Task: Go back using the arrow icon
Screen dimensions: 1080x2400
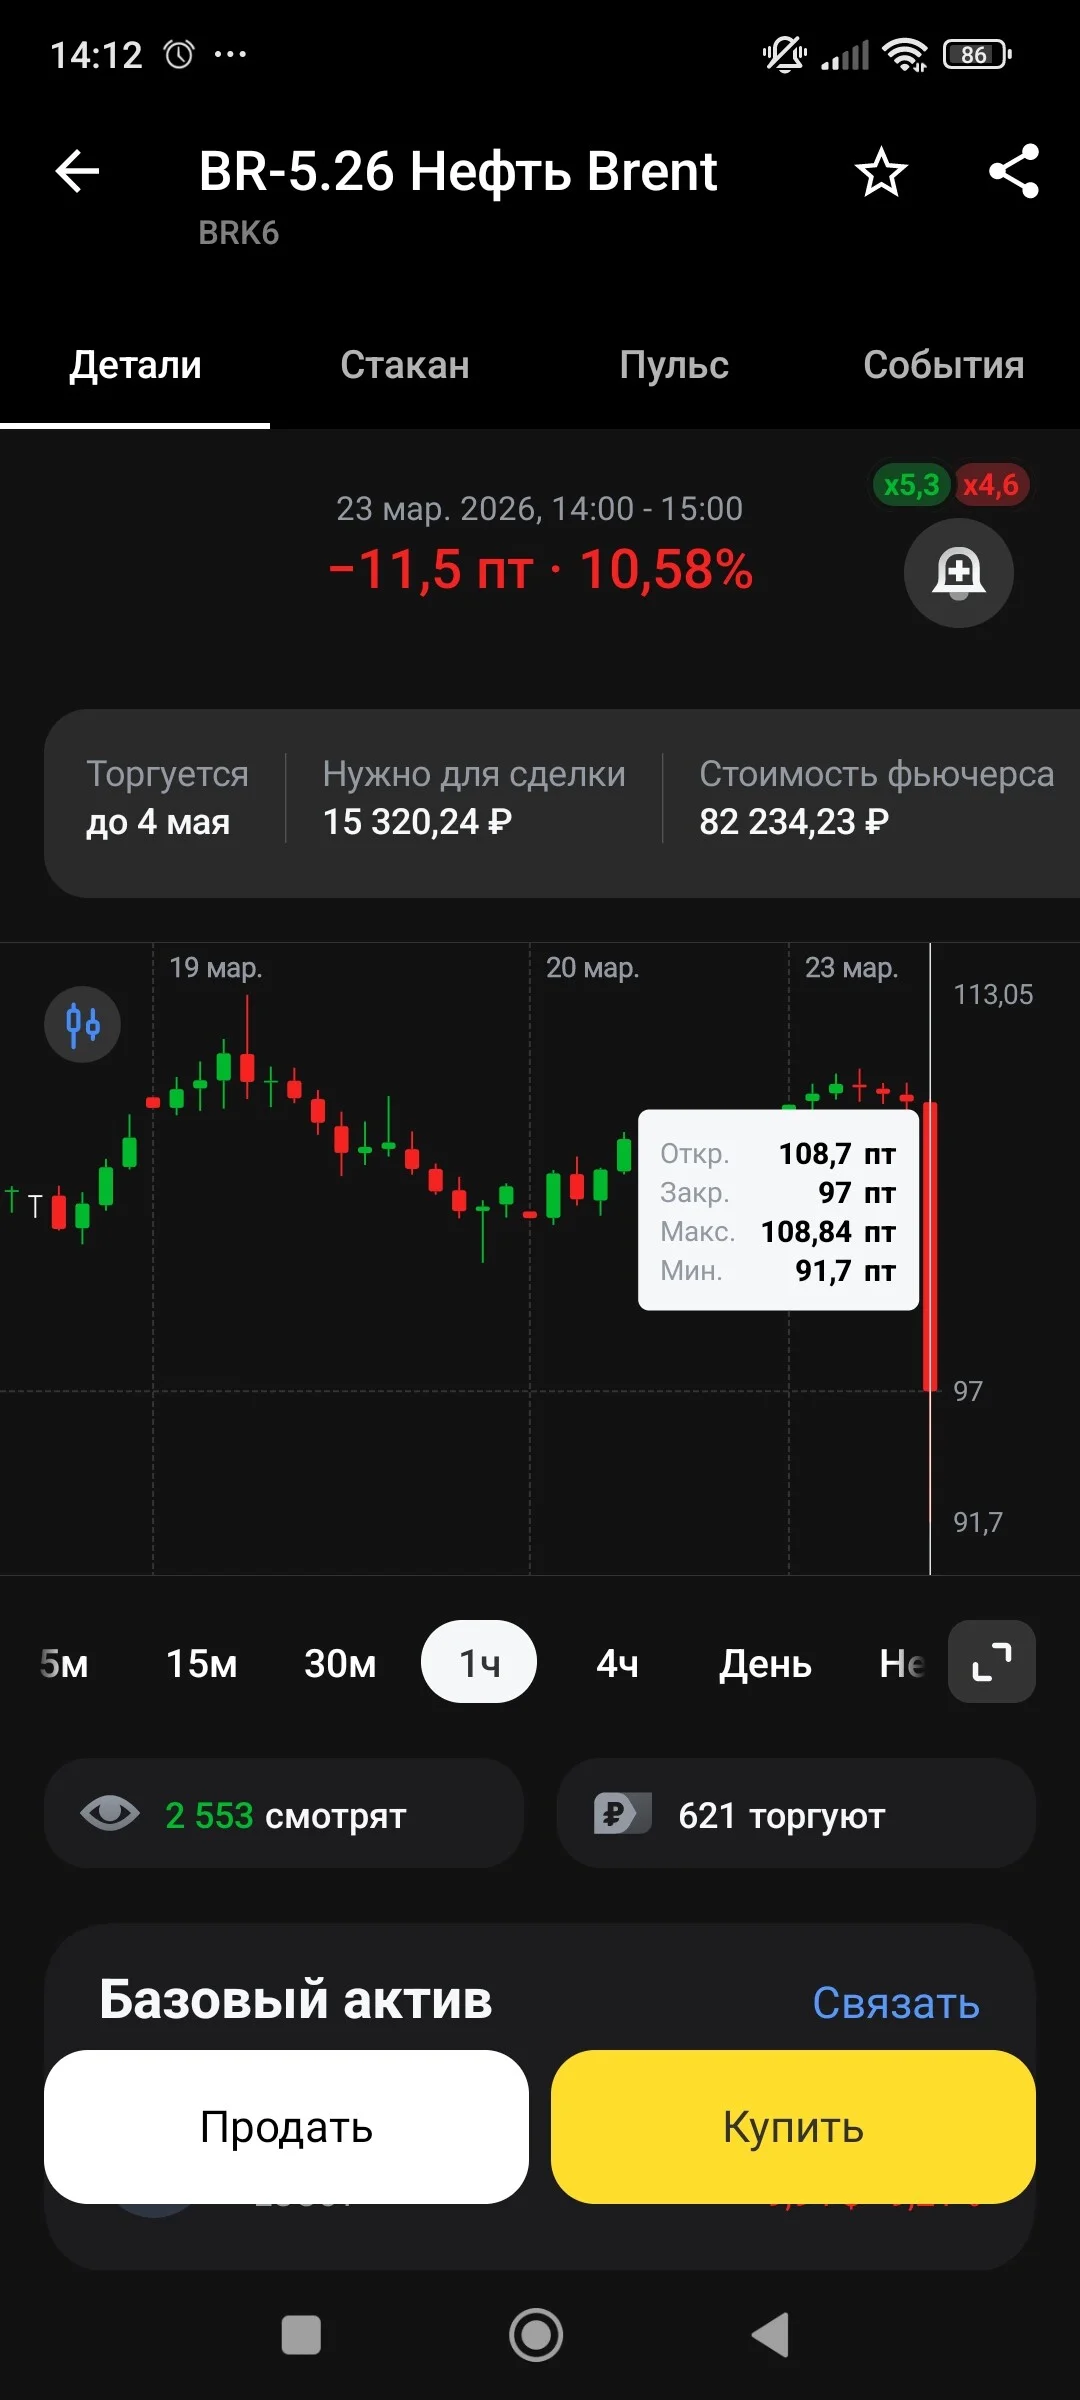Action: (77, 171)
